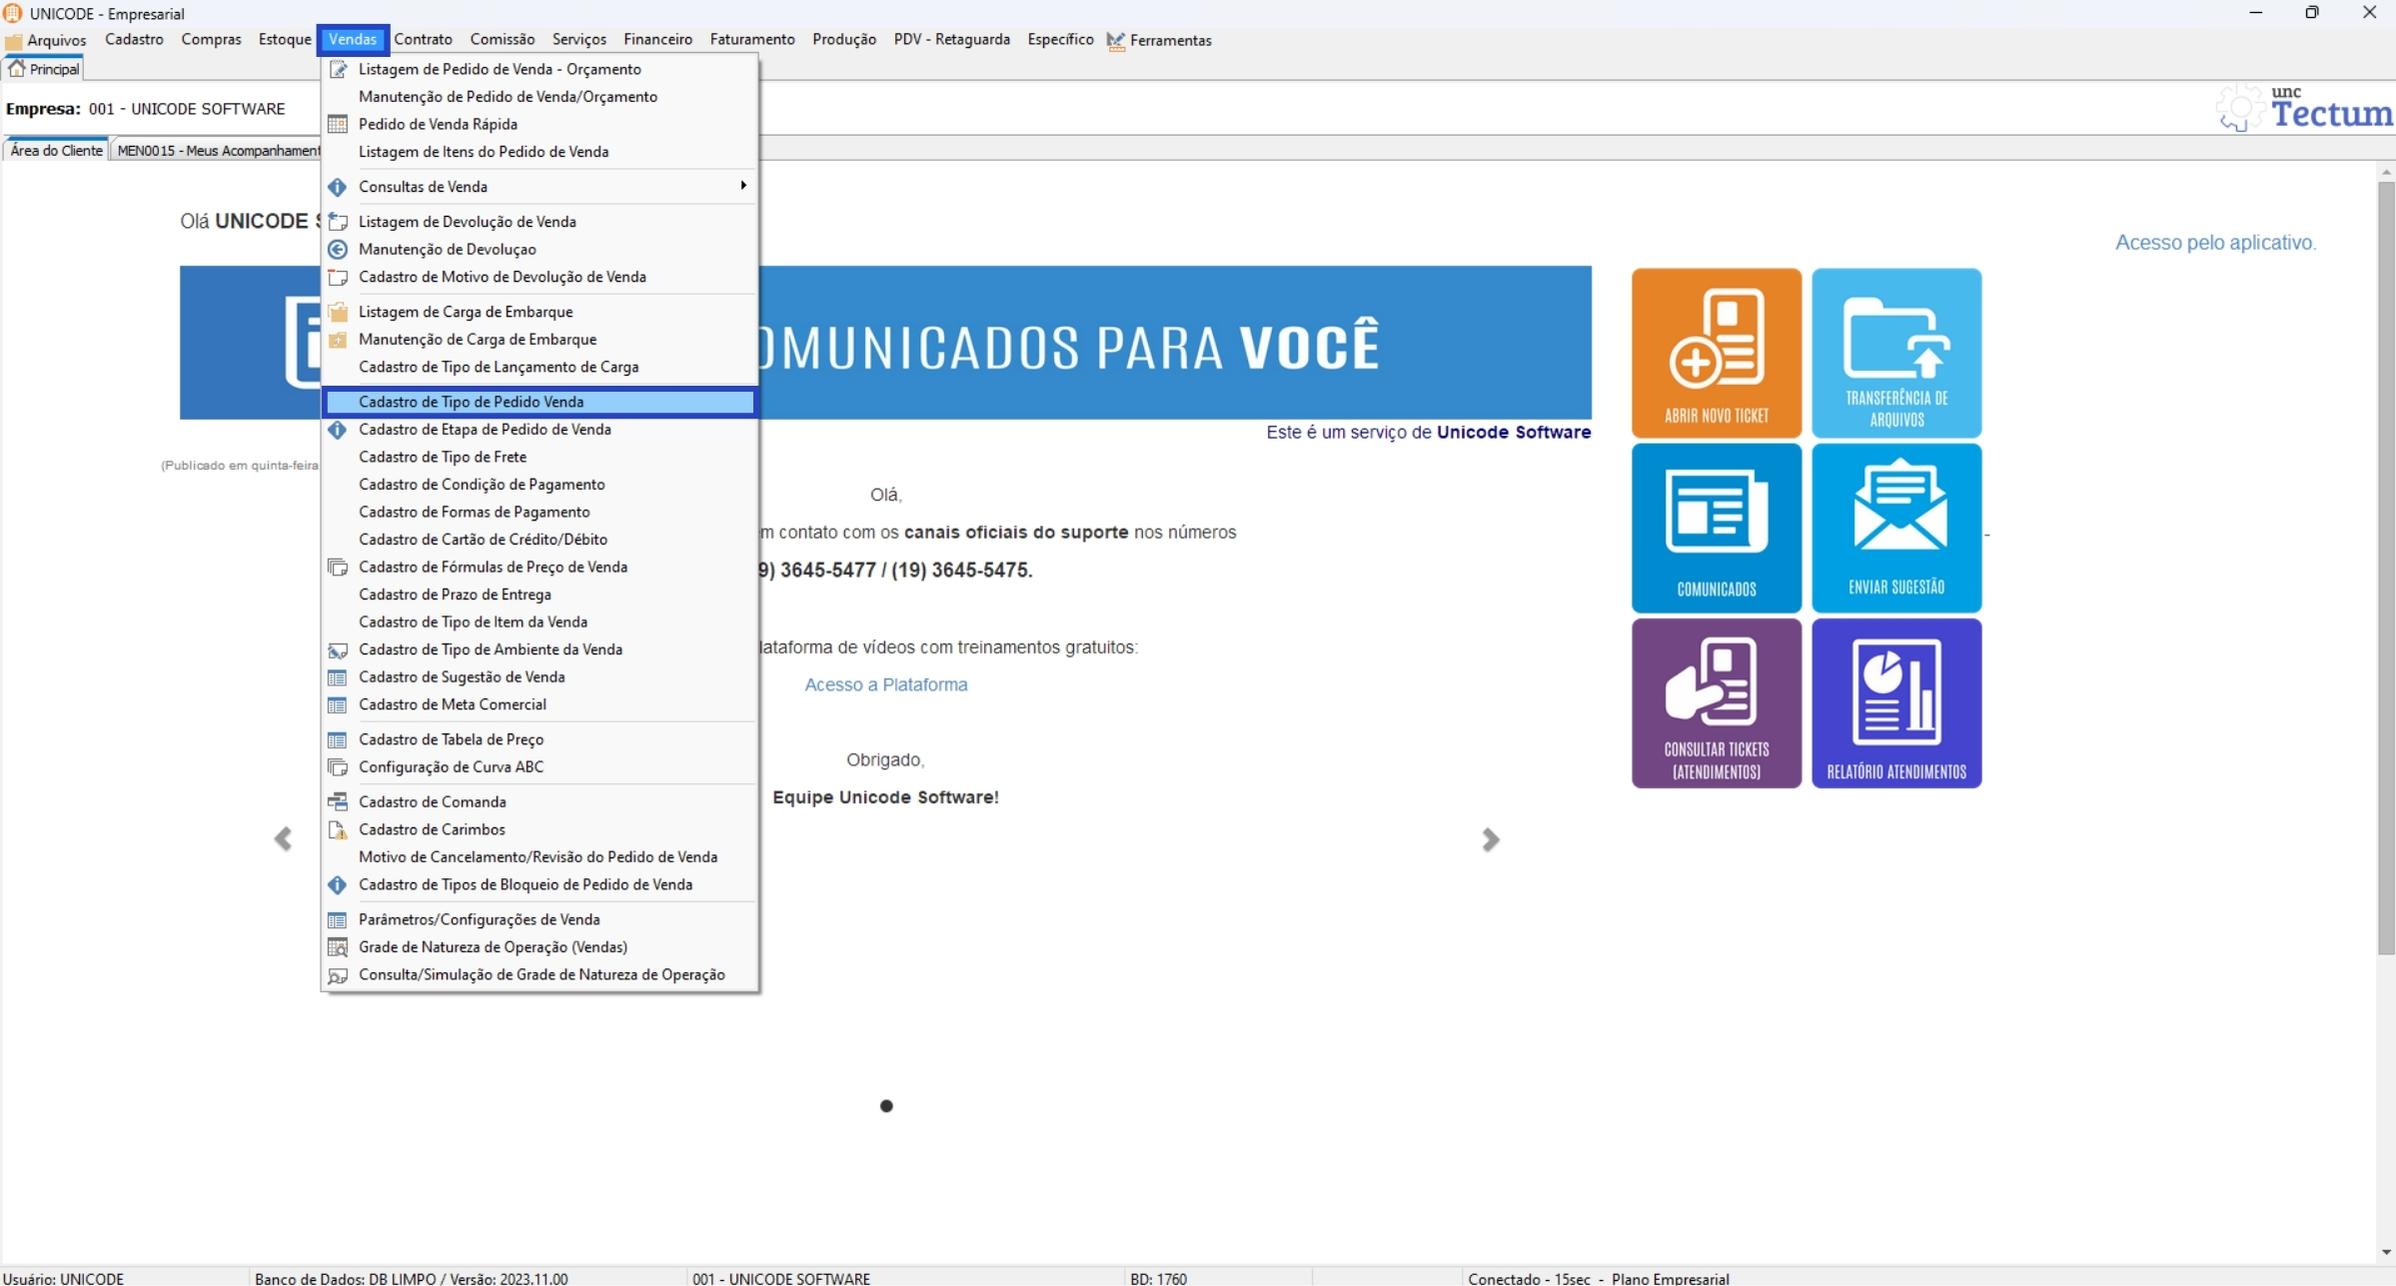The width and height of the screenshot is (2396, 1286).
Task: Click the Pedido de Venda Rápida menu entry
Action: [438, 124]
